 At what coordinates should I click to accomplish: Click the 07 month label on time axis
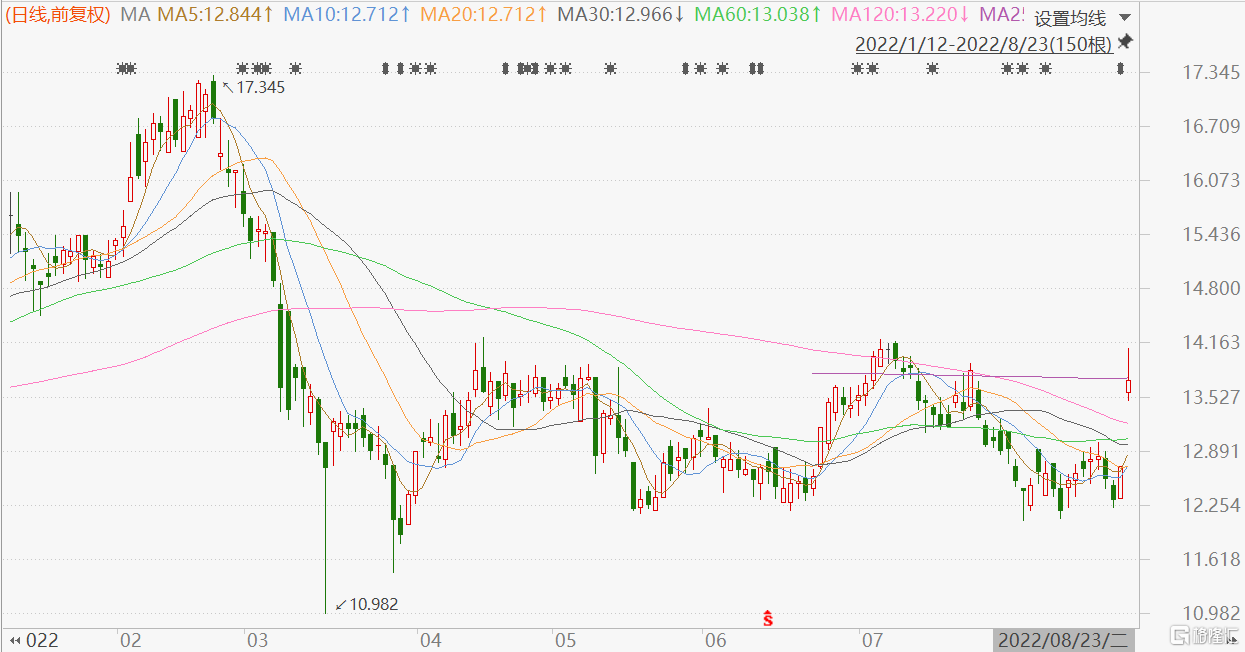coord(871,639)
